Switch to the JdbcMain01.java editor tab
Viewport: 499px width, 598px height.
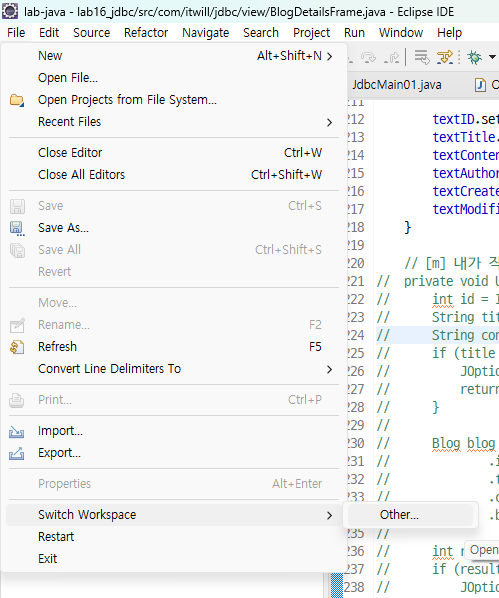click(x=397, y=85)
